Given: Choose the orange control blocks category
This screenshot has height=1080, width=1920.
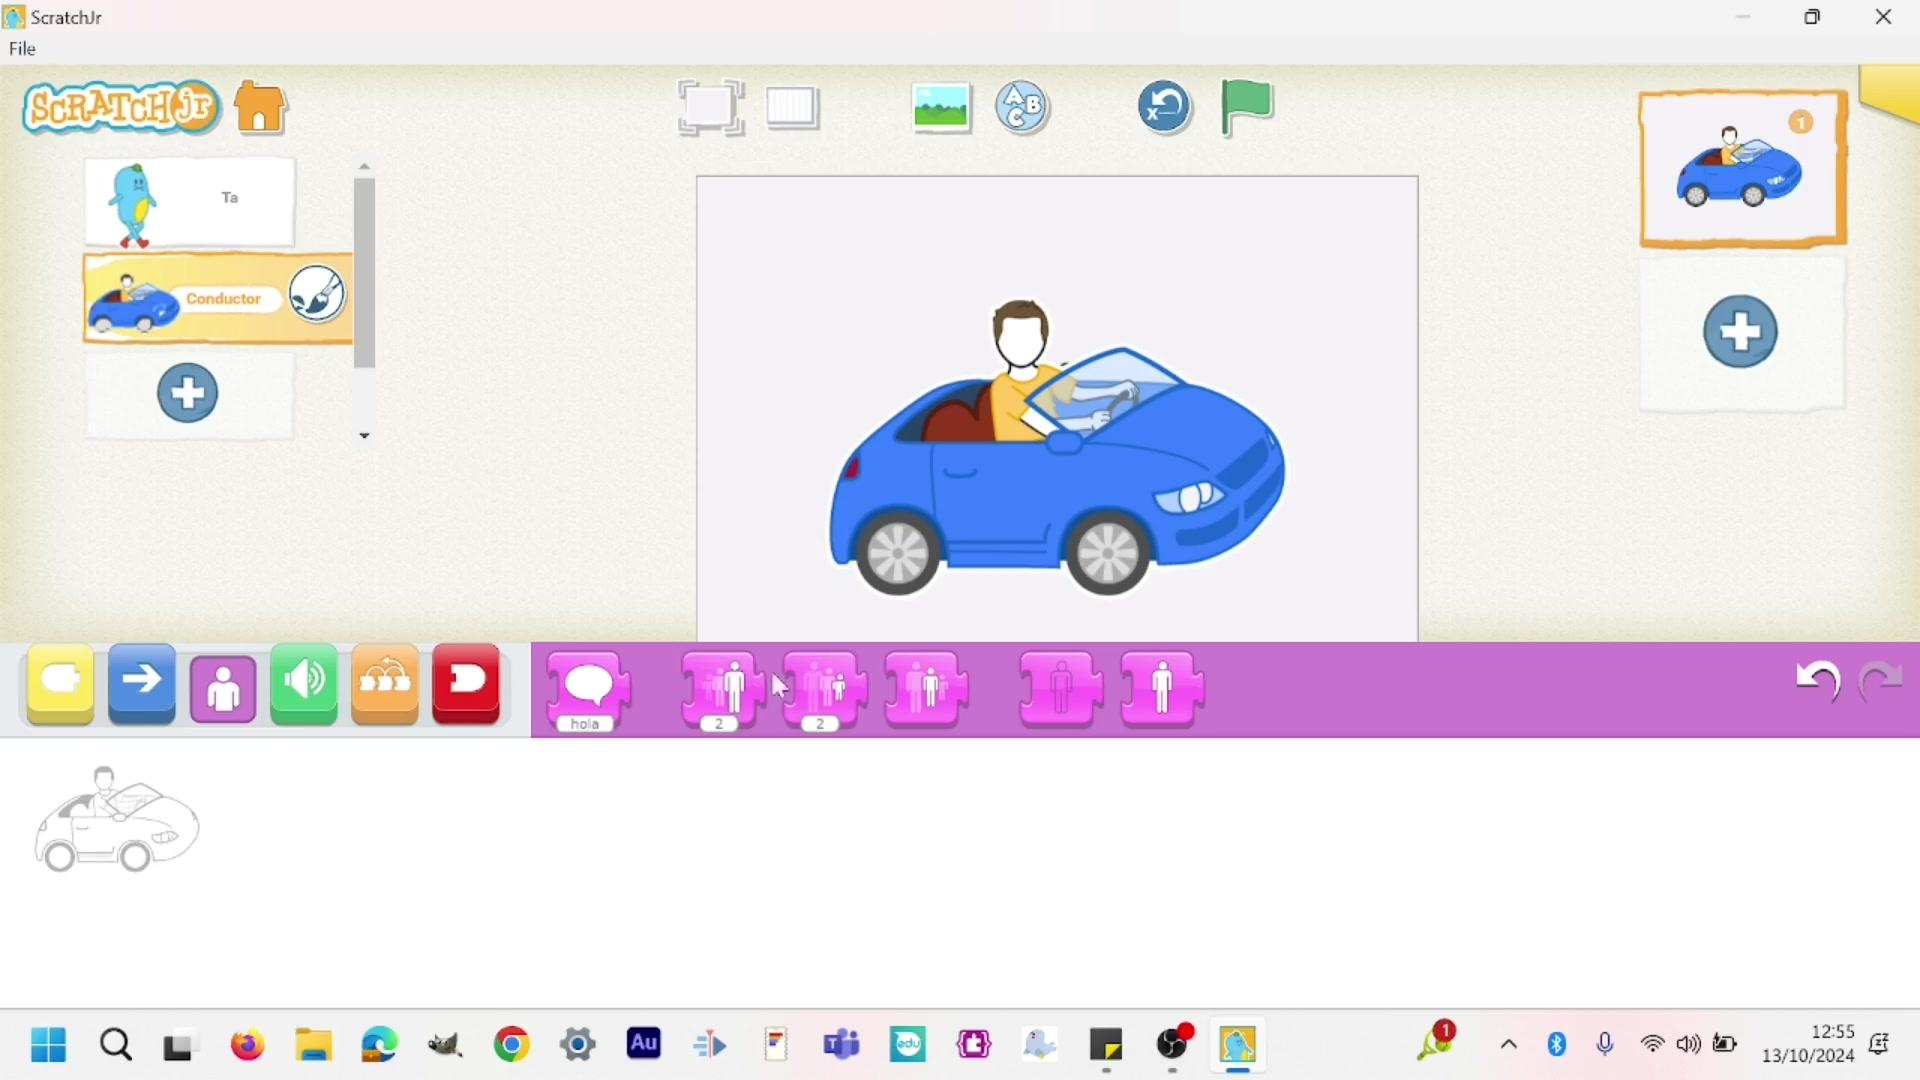Looking at the screenshot, I should tap(385, 683).
